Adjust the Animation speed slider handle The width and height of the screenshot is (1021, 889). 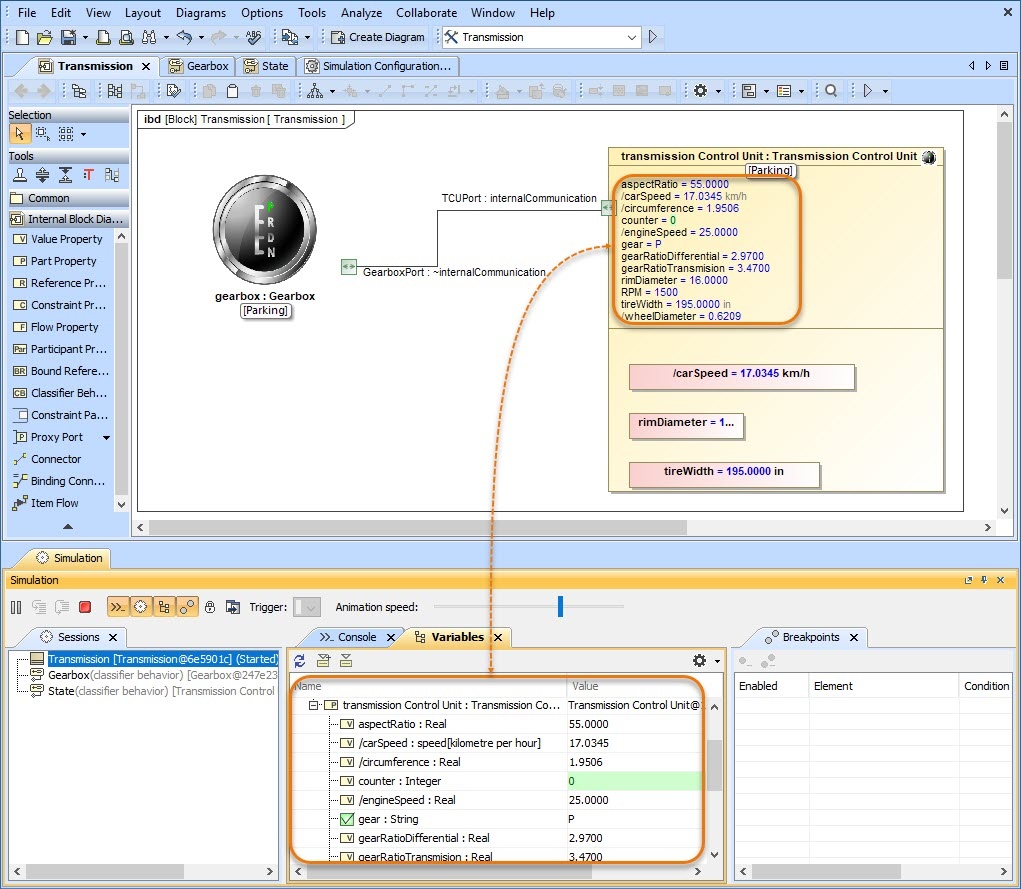tap(560, 606)
